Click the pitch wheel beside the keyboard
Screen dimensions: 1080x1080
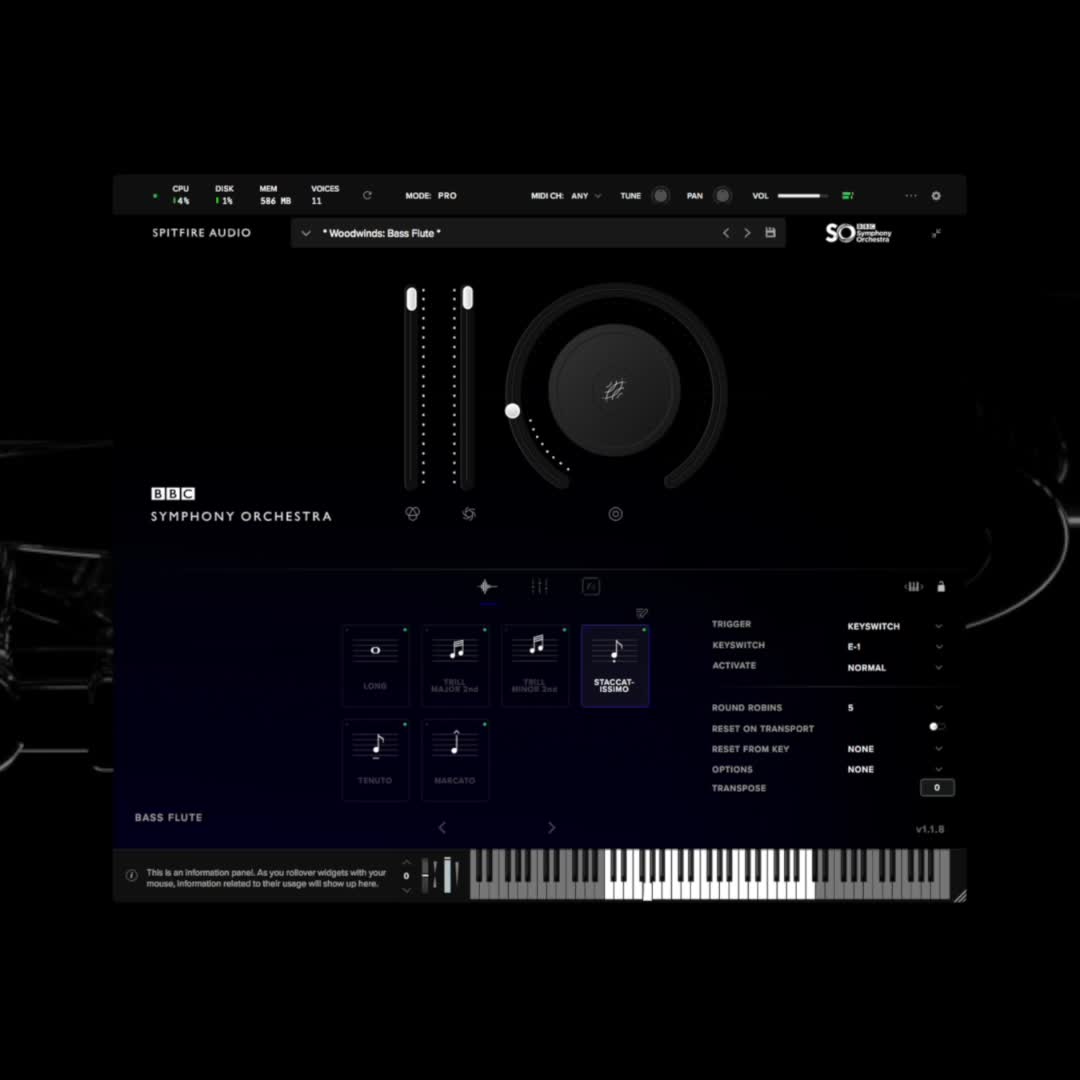[425, 875]
